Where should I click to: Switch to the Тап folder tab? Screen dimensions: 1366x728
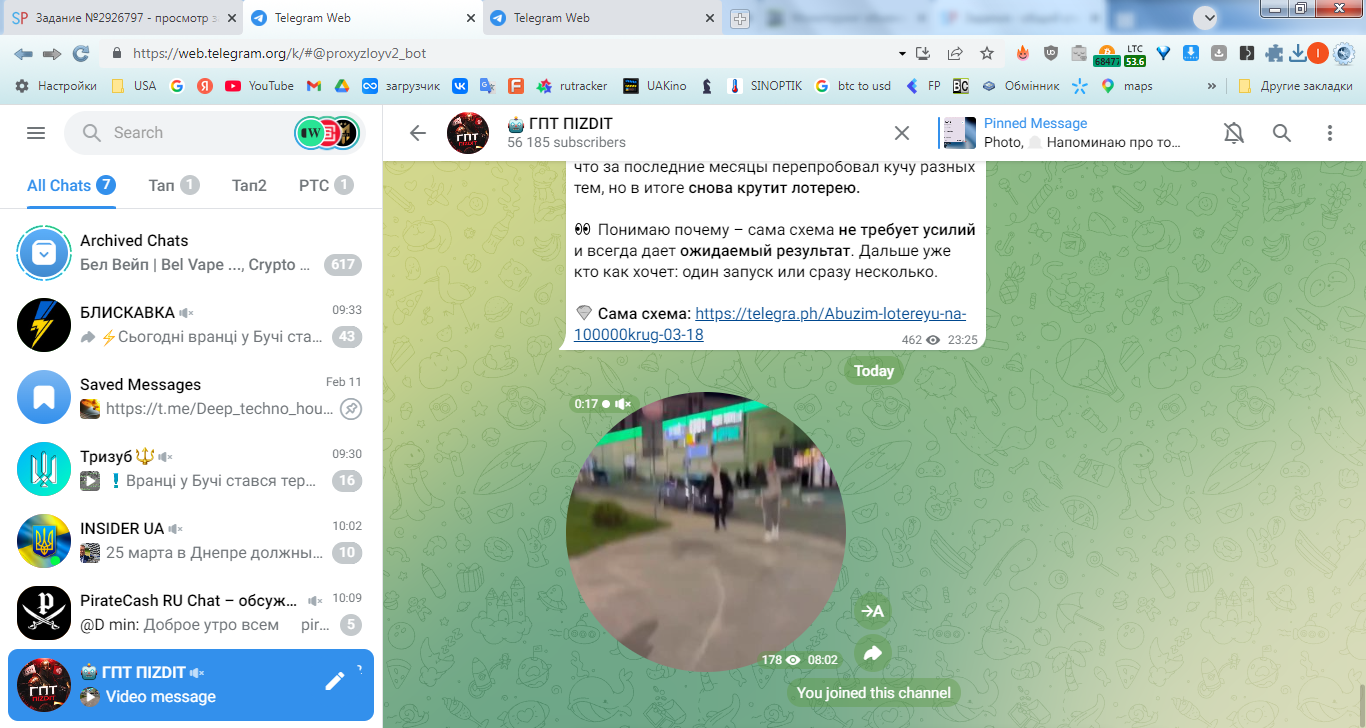(174, 185)
